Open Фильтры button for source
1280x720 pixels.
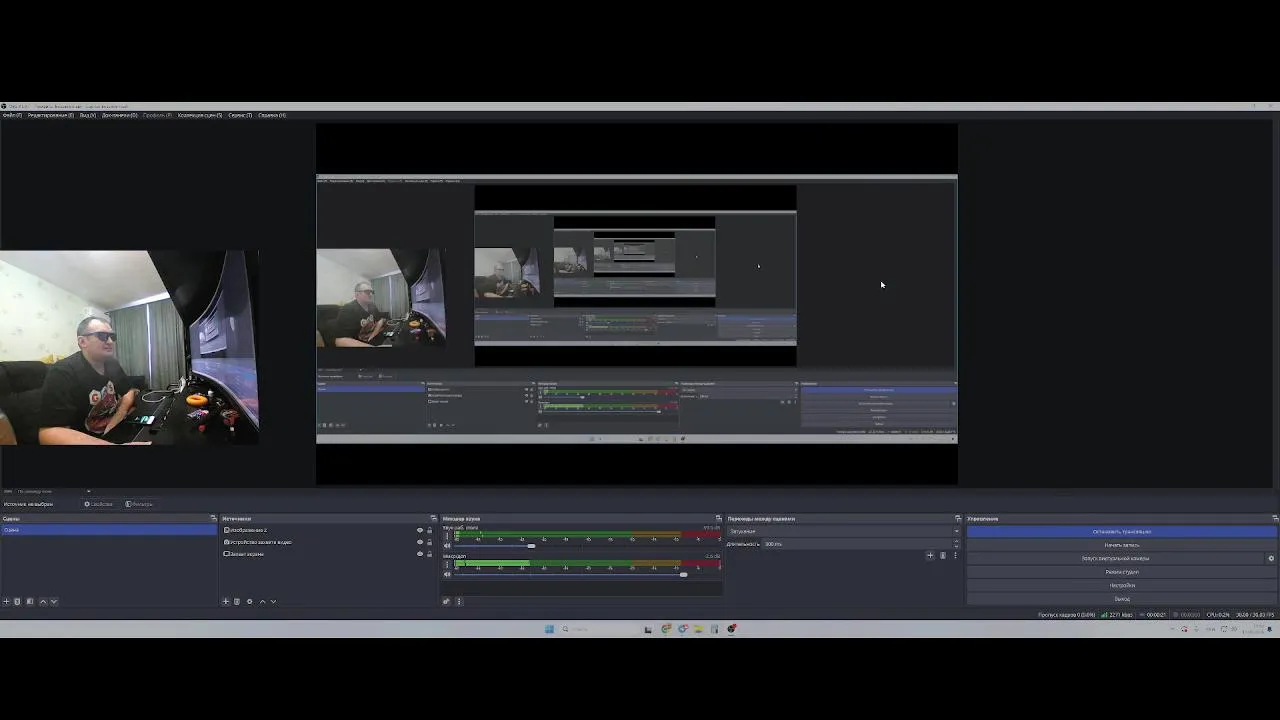coord(139,504)
